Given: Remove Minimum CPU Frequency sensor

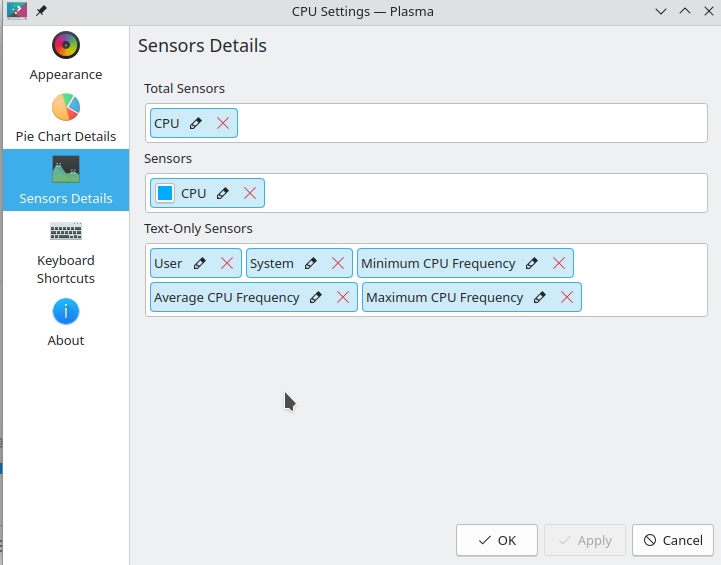Looking at the screenshot, I should [559, 263].
